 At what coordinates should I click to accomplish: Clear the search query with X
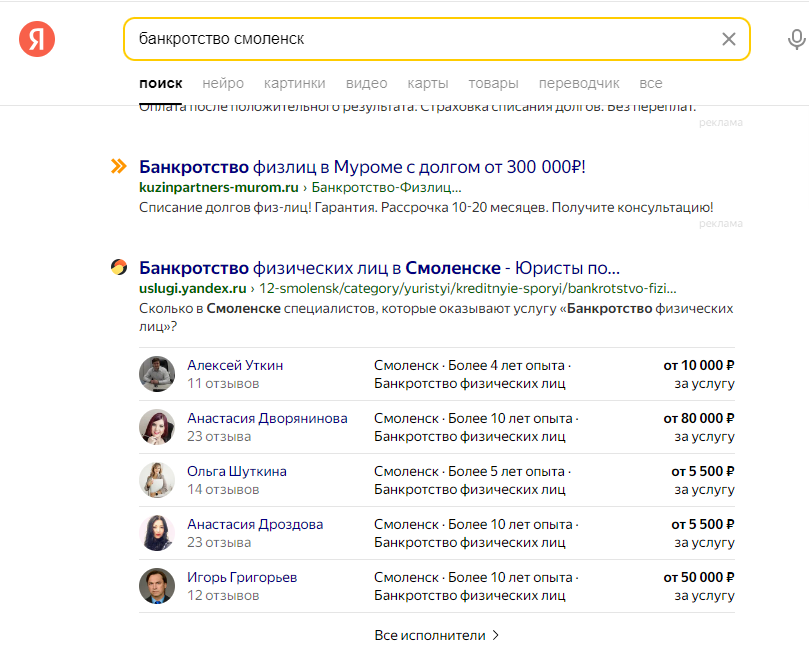pyautogui.click(x=729, y=39)
